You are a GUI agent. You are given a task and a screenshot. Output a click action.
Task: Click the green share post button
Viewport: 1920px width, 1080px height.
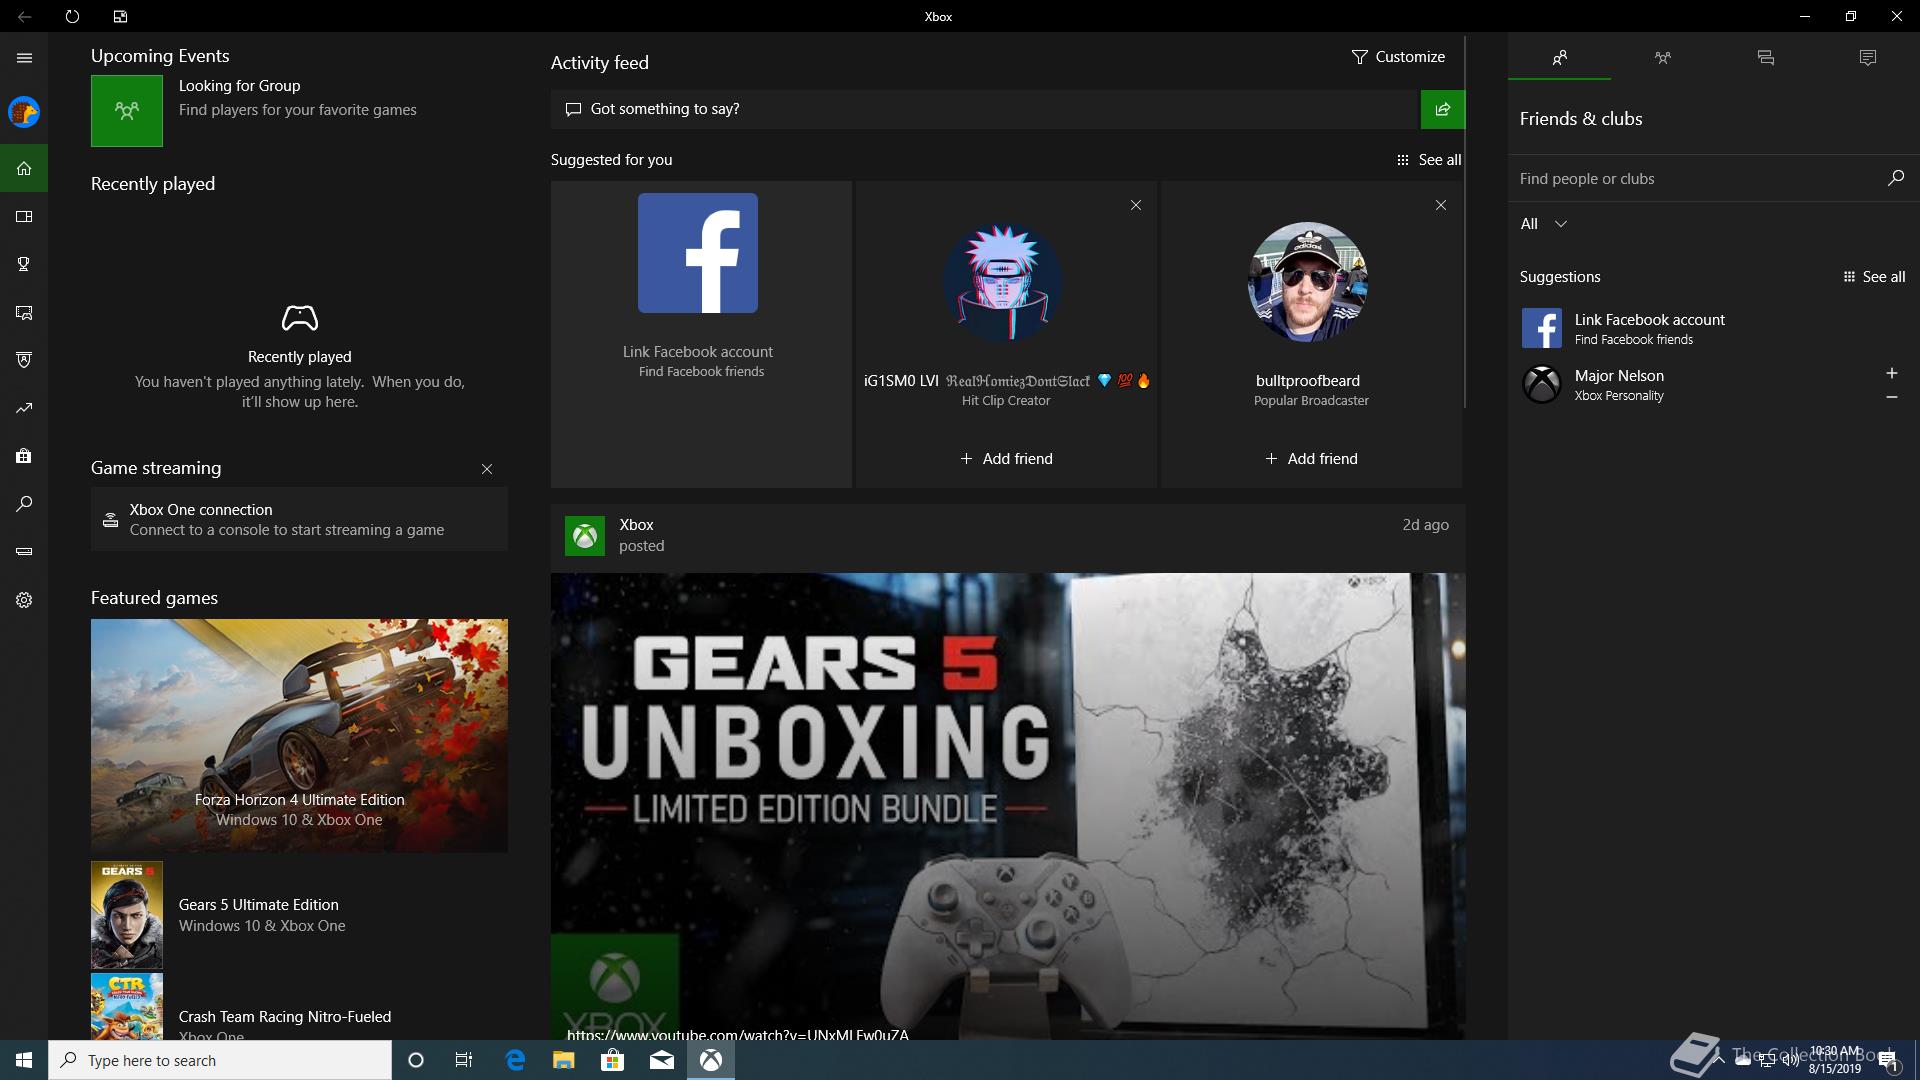point(1442,109)
